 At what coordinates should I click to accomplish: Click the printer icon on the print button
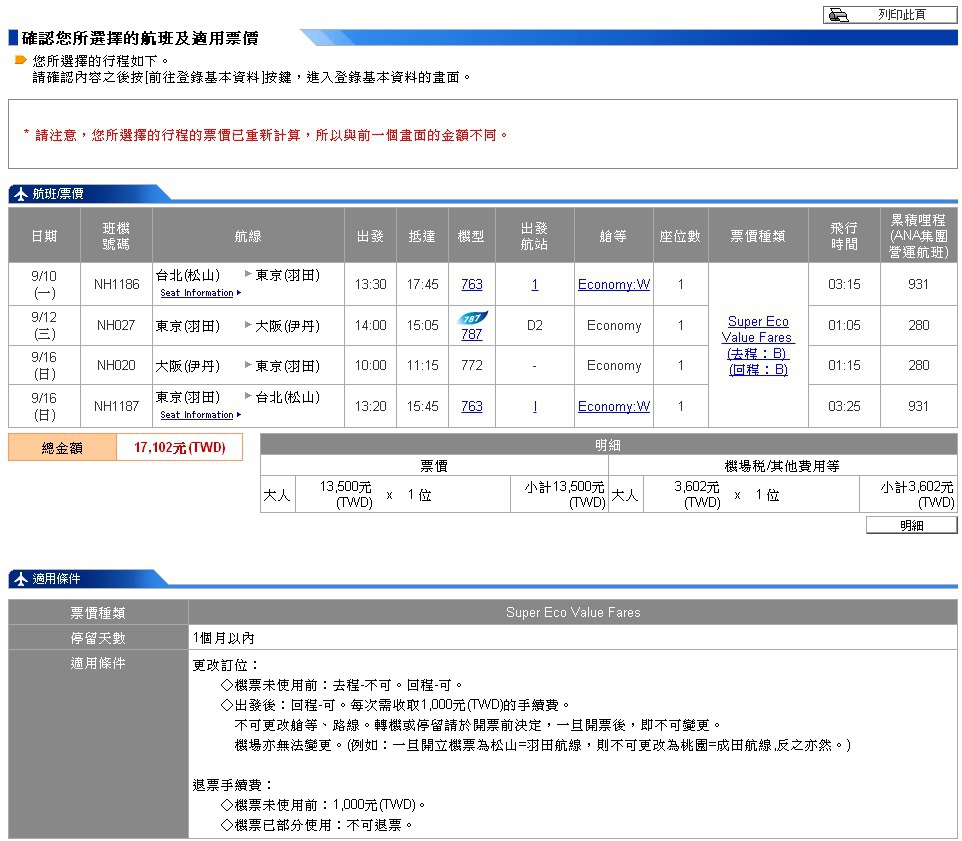pyautogui.click(x=838, y=15)
